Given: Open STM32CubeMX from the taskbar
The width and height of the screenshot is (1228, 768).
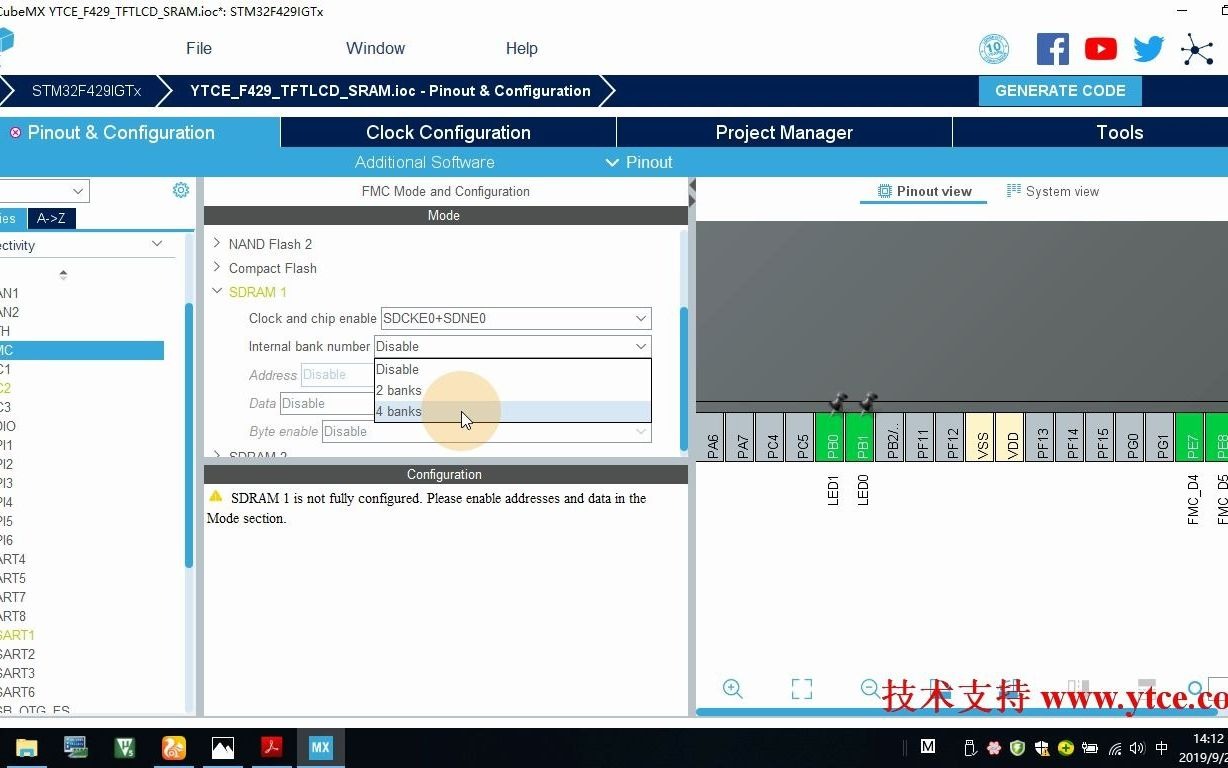Looking at the screenshot, I should coord(319,747).
